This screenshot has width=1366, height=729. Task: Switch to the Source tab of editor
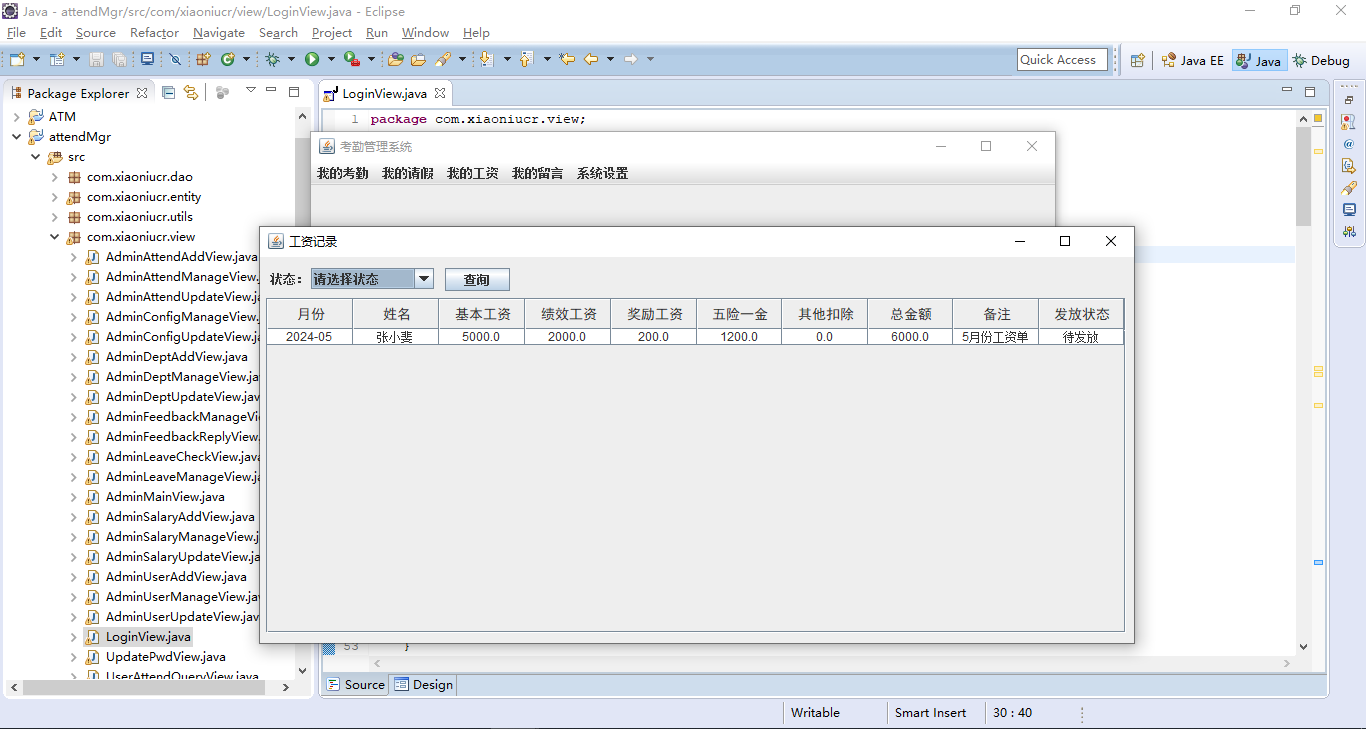(355, 685)
